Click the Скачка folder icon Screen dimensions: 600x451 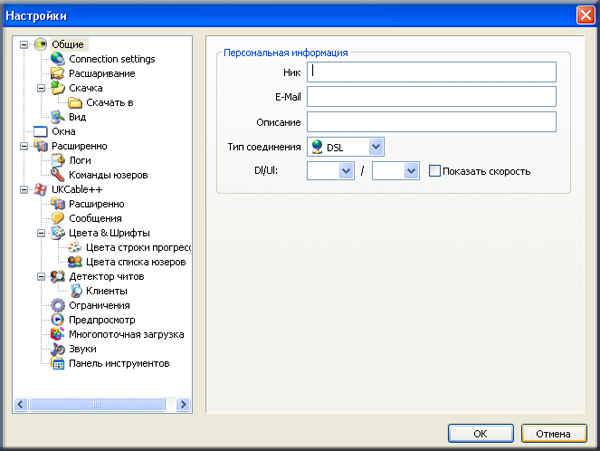pos(58,88)
